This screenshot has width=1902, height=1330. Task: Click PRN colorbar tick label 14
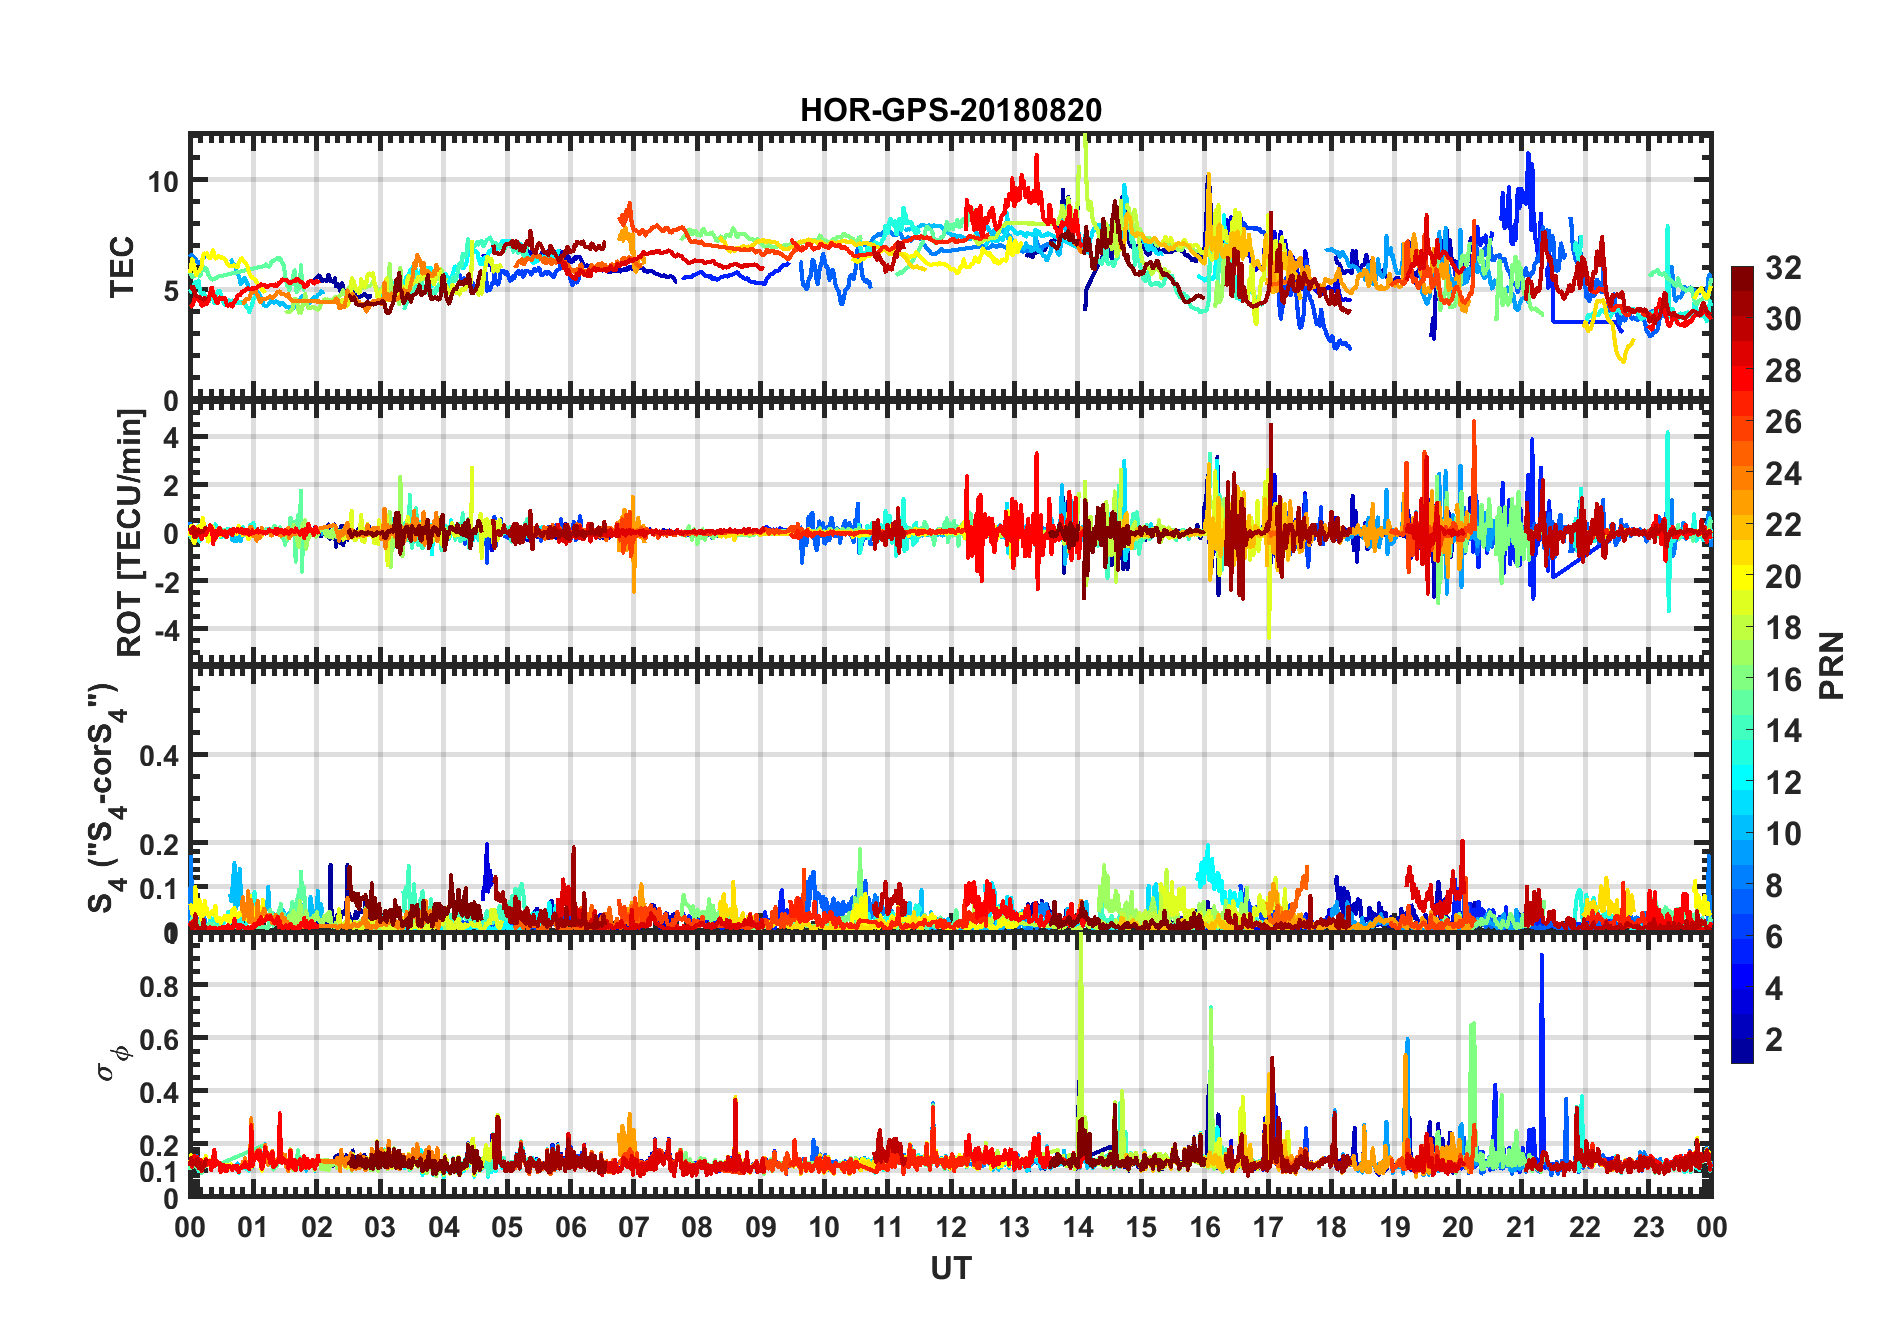pyautogui.click(x=1783, y=730)
